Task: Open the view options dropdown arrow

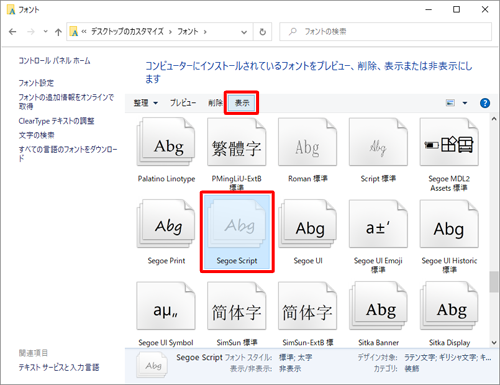Action: click(x=465, y=103)
